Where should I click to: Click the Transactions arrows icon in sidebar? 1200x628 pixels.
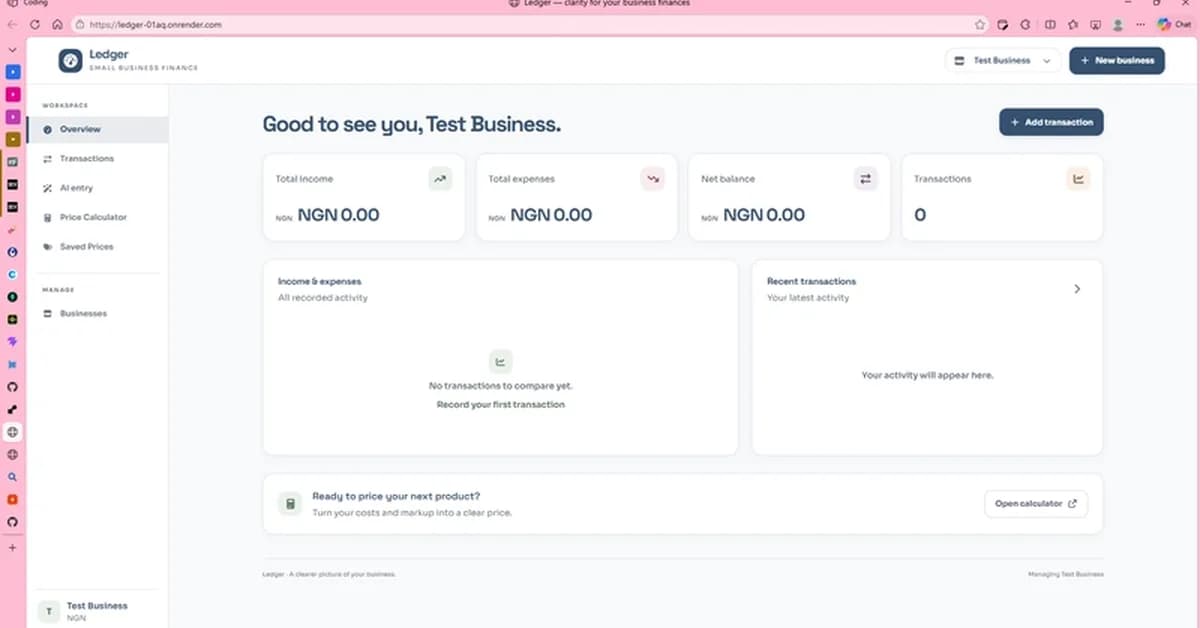[x=48, y=158]
